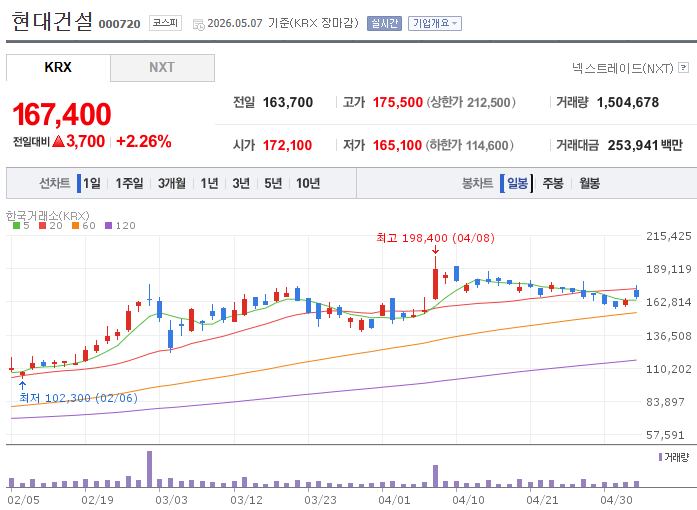Click the 215,425 price axis label

669,236
